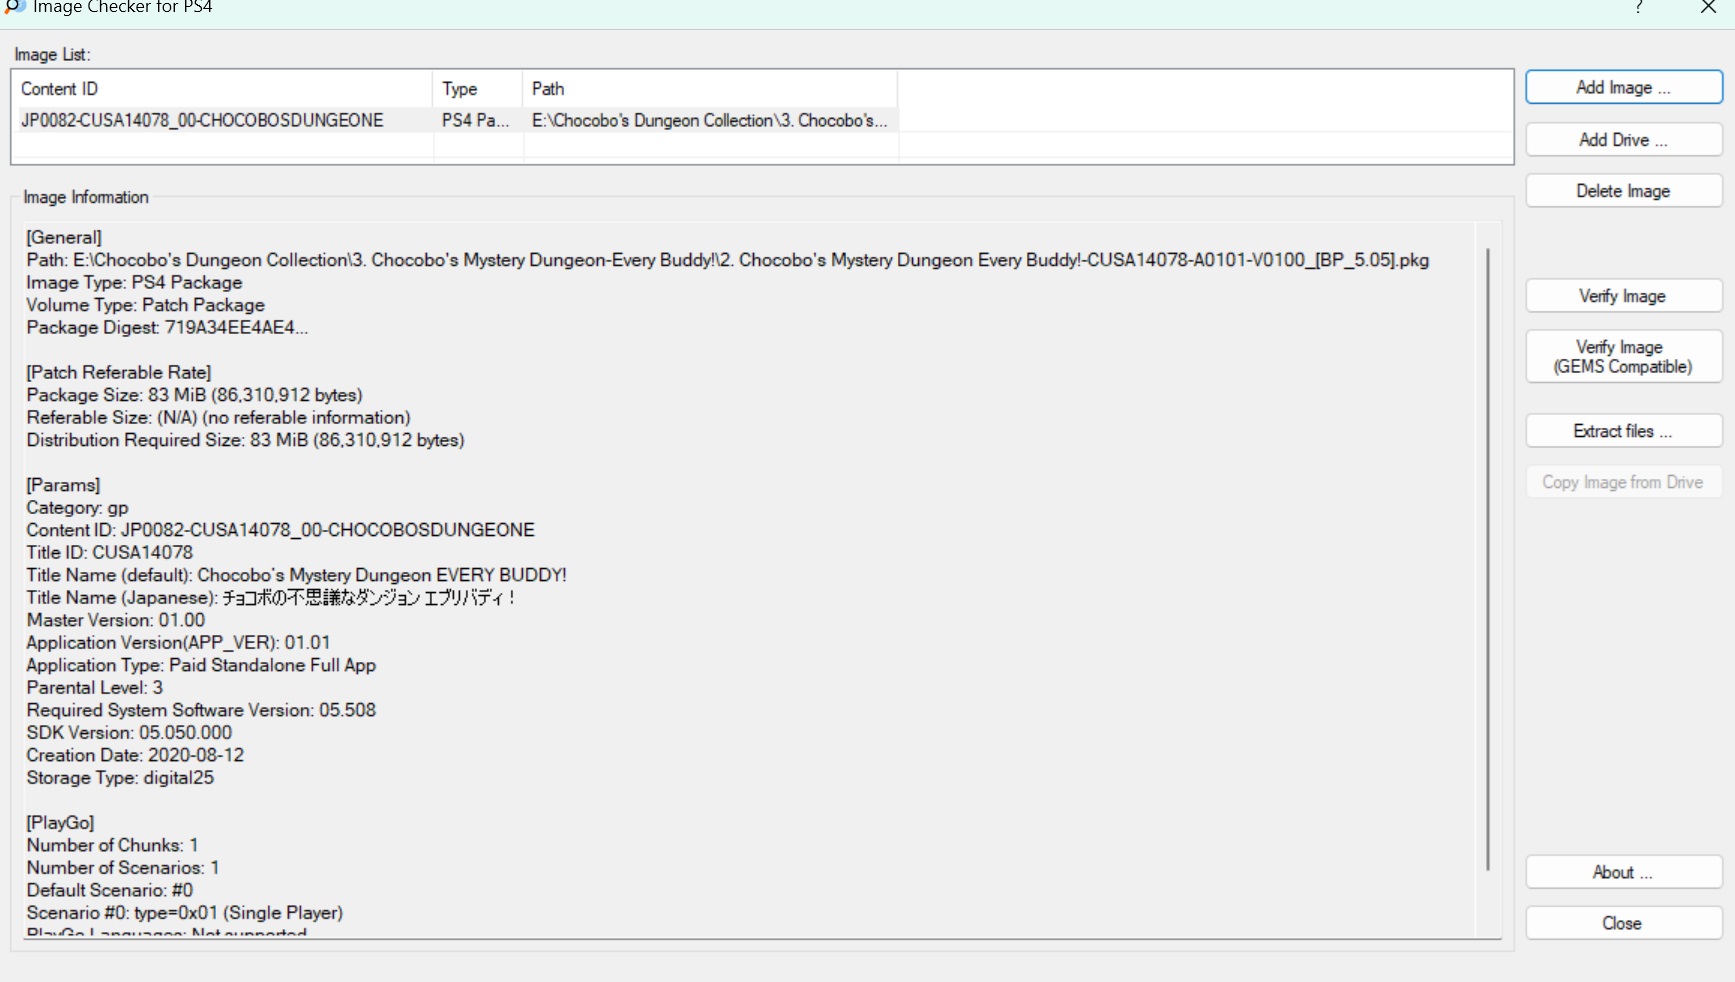
Task: Click the question mark help icon
Action: [x=1639, y=8]
